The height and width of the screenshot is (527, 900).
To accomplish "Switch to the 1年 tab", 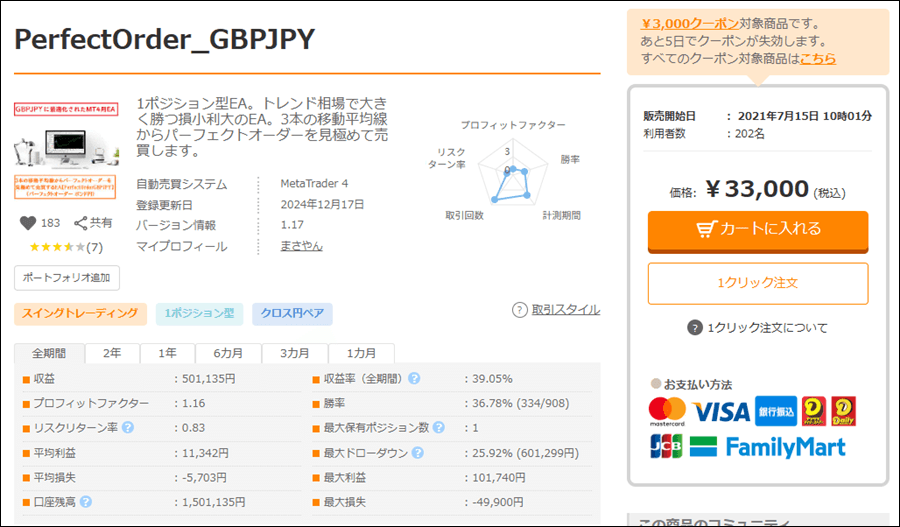I will (168, 353).
